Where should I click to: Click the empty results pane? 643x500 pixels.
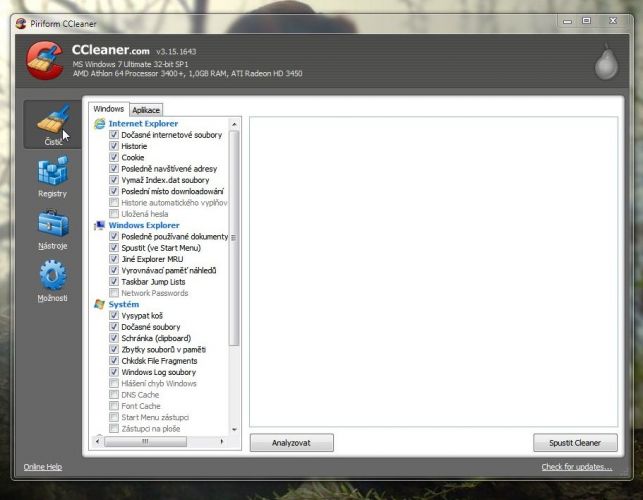point(433,272)
